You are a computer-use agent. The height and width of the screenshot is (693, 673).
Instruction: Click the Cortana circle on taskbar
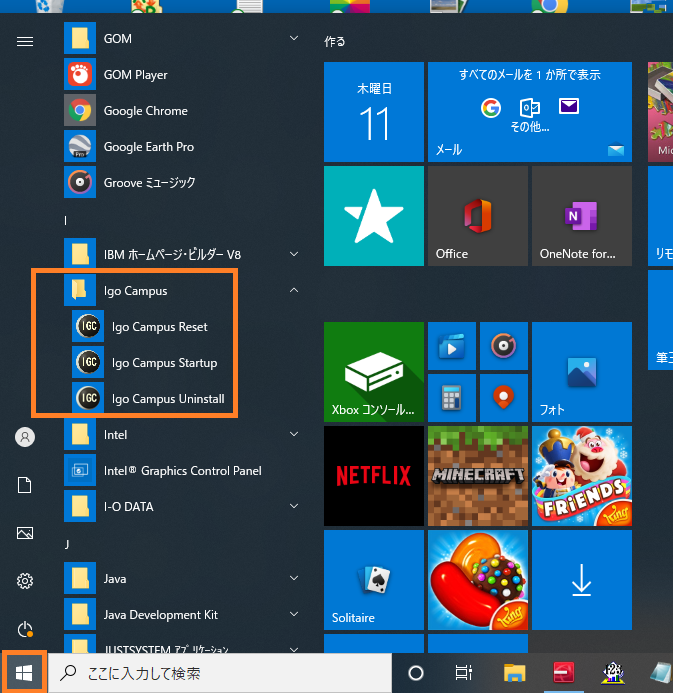click(415, 673)
